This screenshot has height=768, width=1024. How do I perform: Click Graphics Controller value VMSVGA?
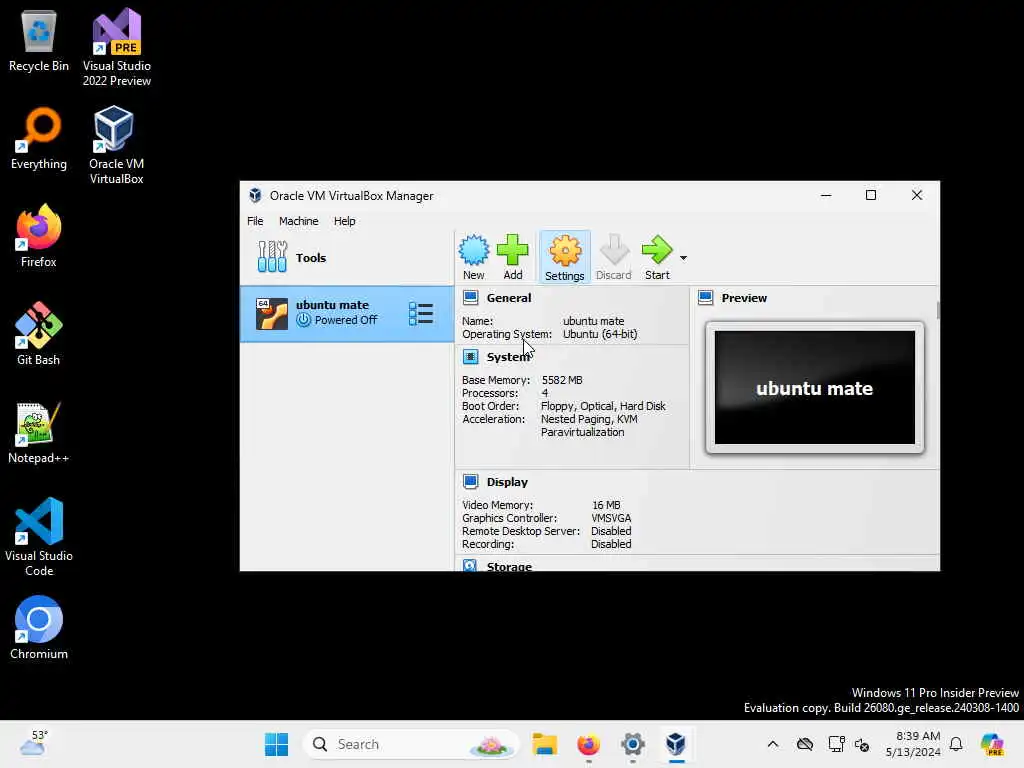pos(611,518)
